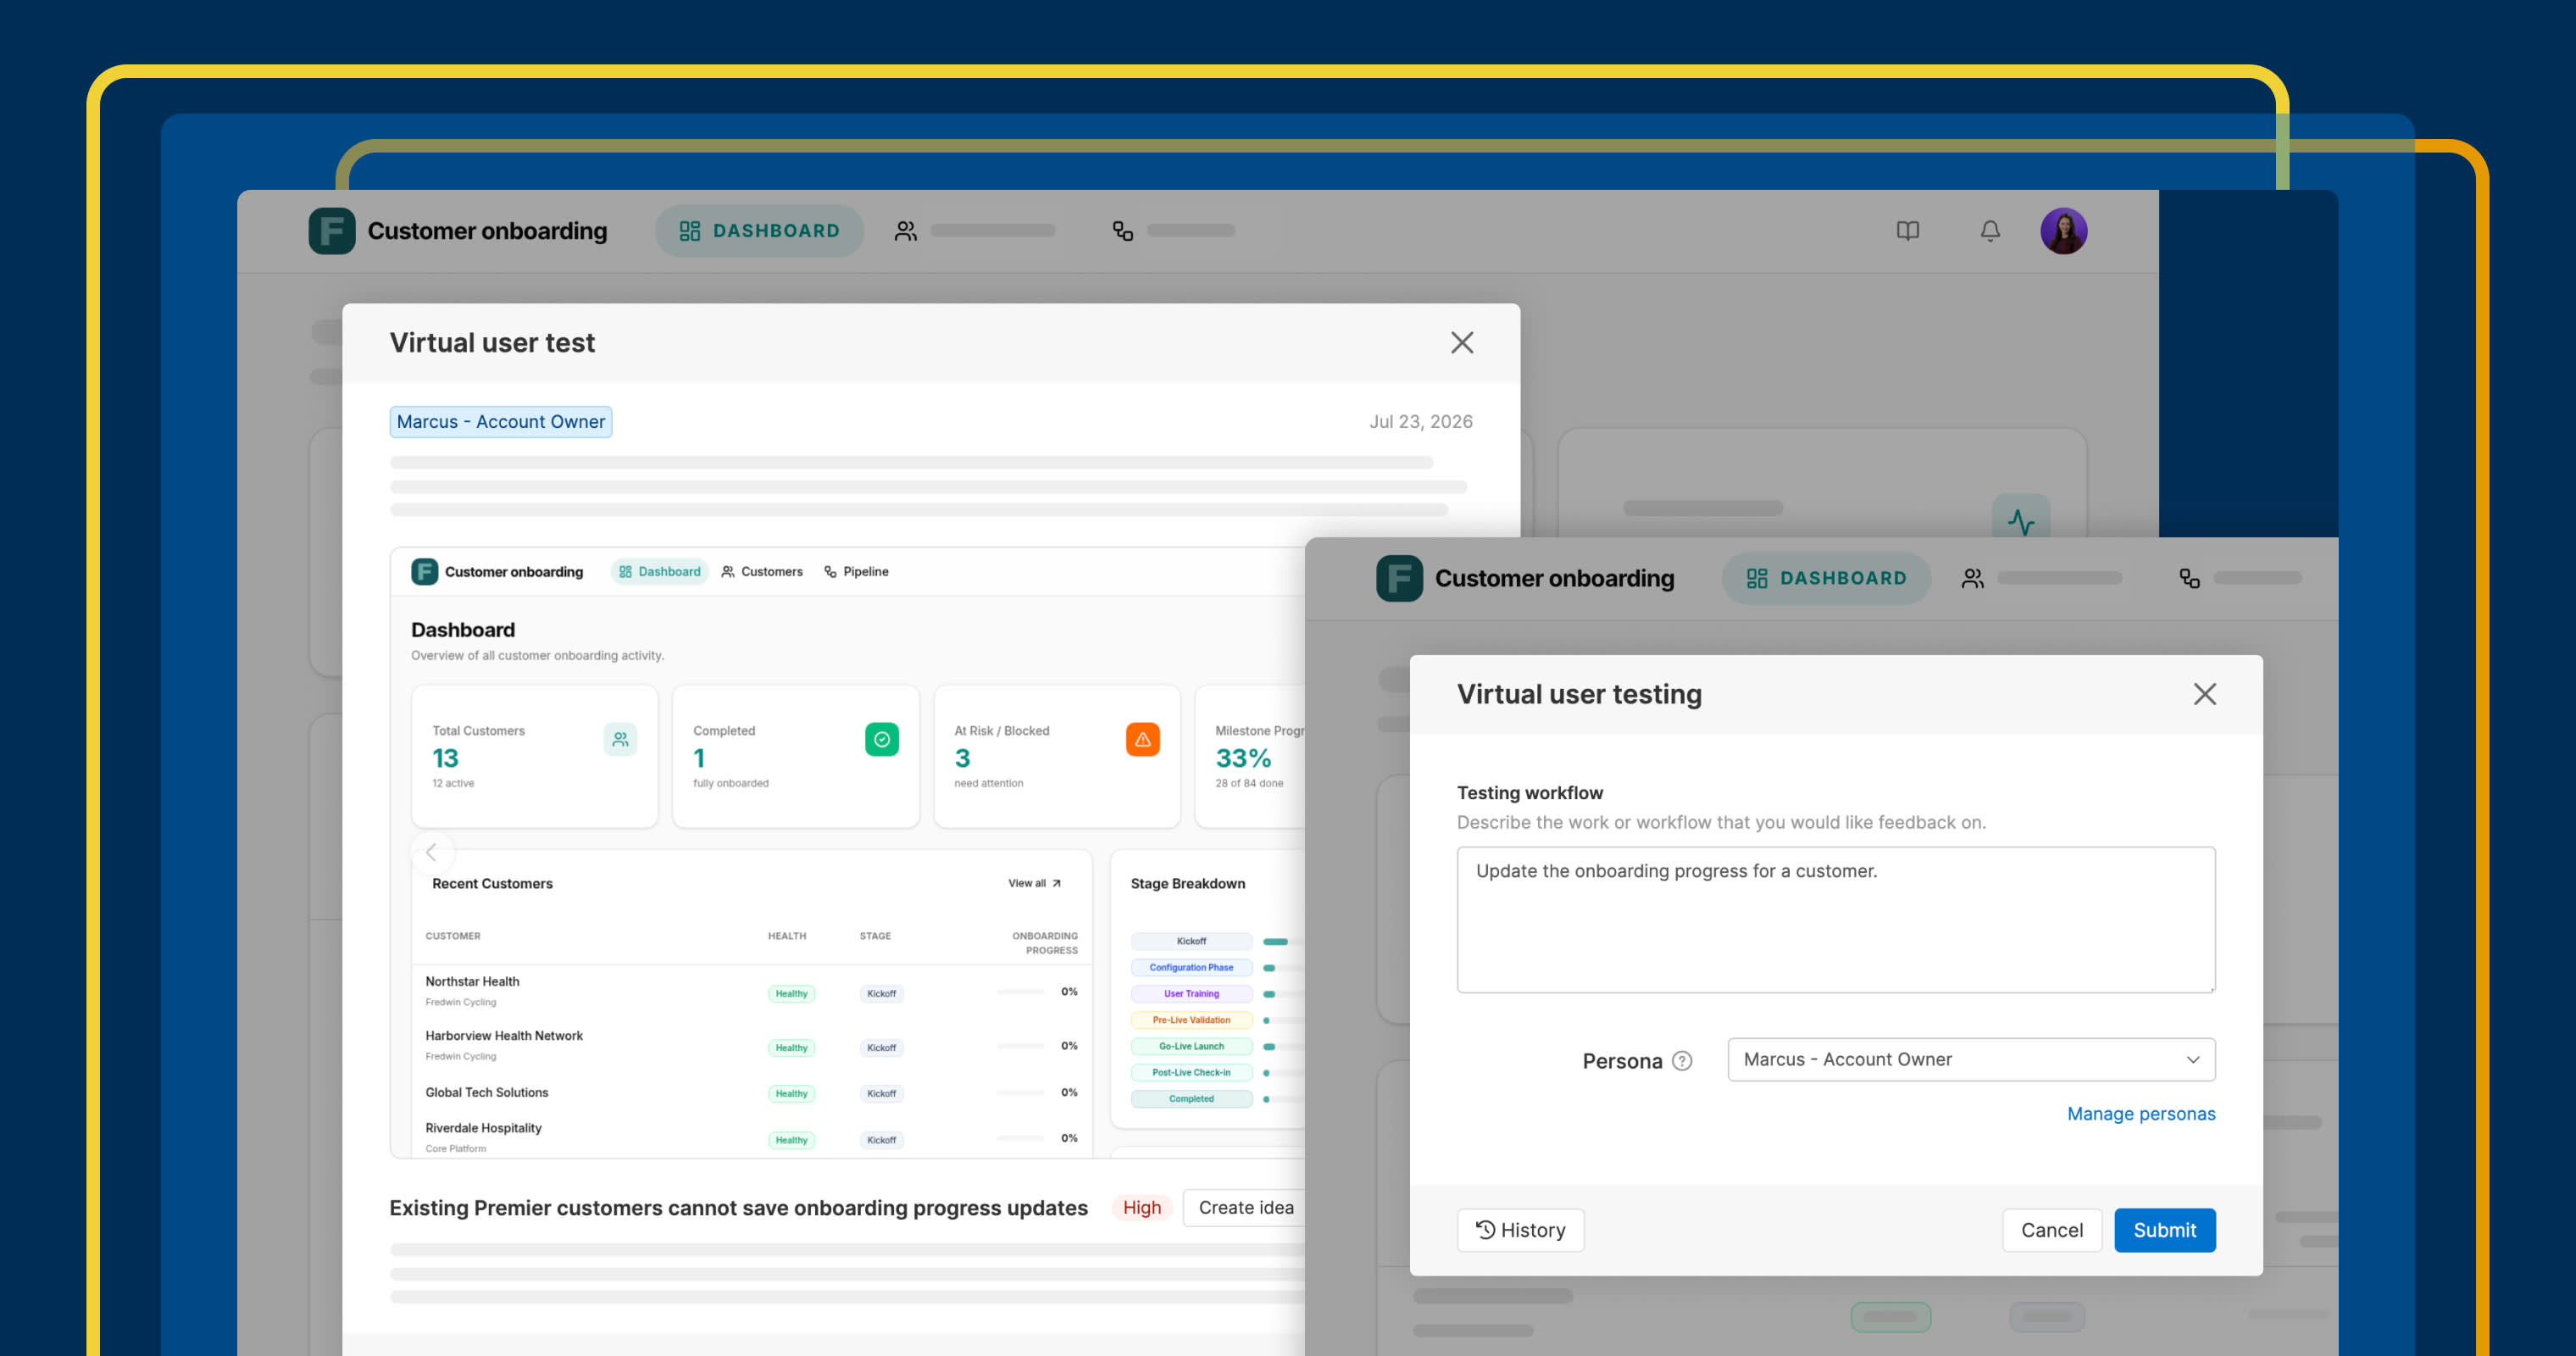Click the Kickoff stage badge for Harborview Health Network

881,1048
